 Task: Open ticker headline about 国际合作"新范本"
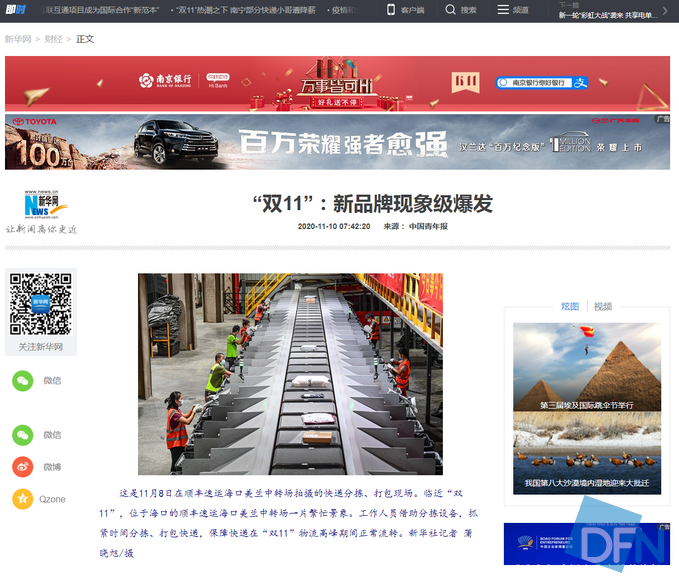tap(101, 10)
